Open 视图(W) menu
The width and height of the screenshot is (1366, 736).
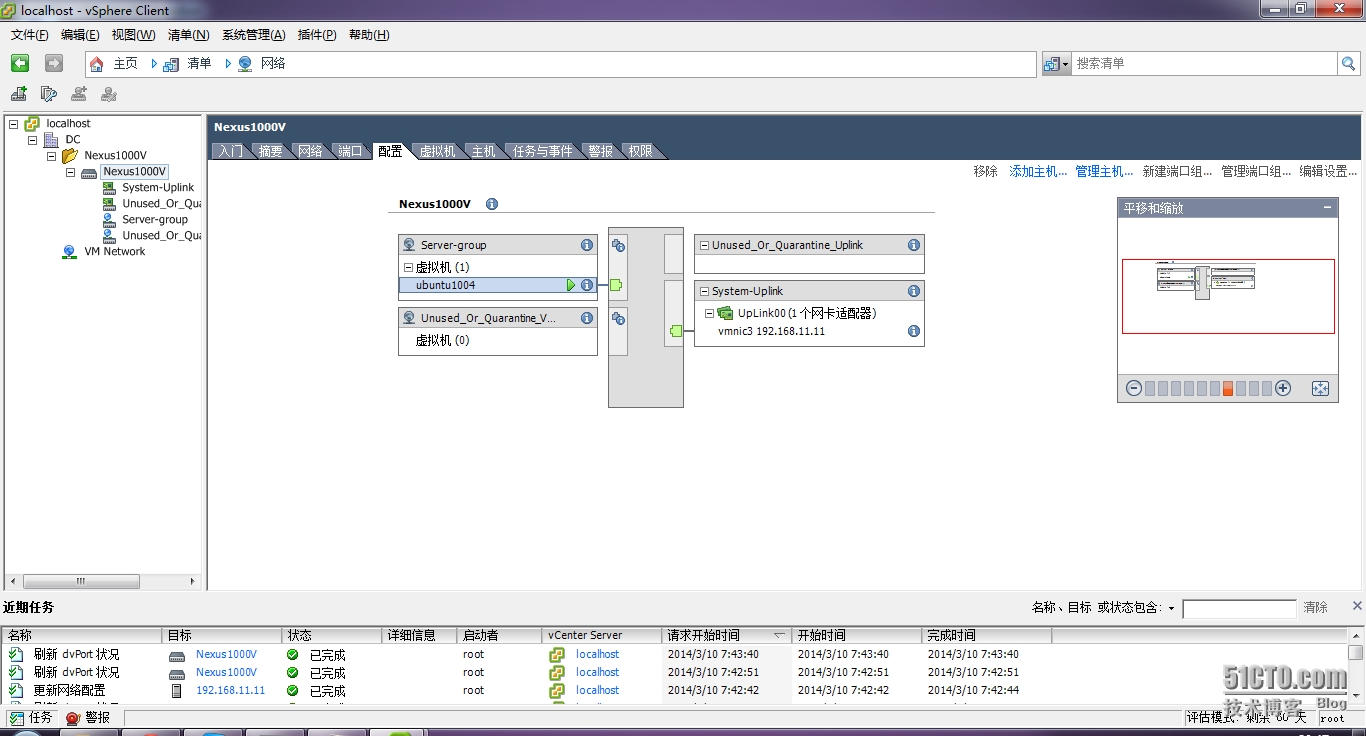point(133,35)
